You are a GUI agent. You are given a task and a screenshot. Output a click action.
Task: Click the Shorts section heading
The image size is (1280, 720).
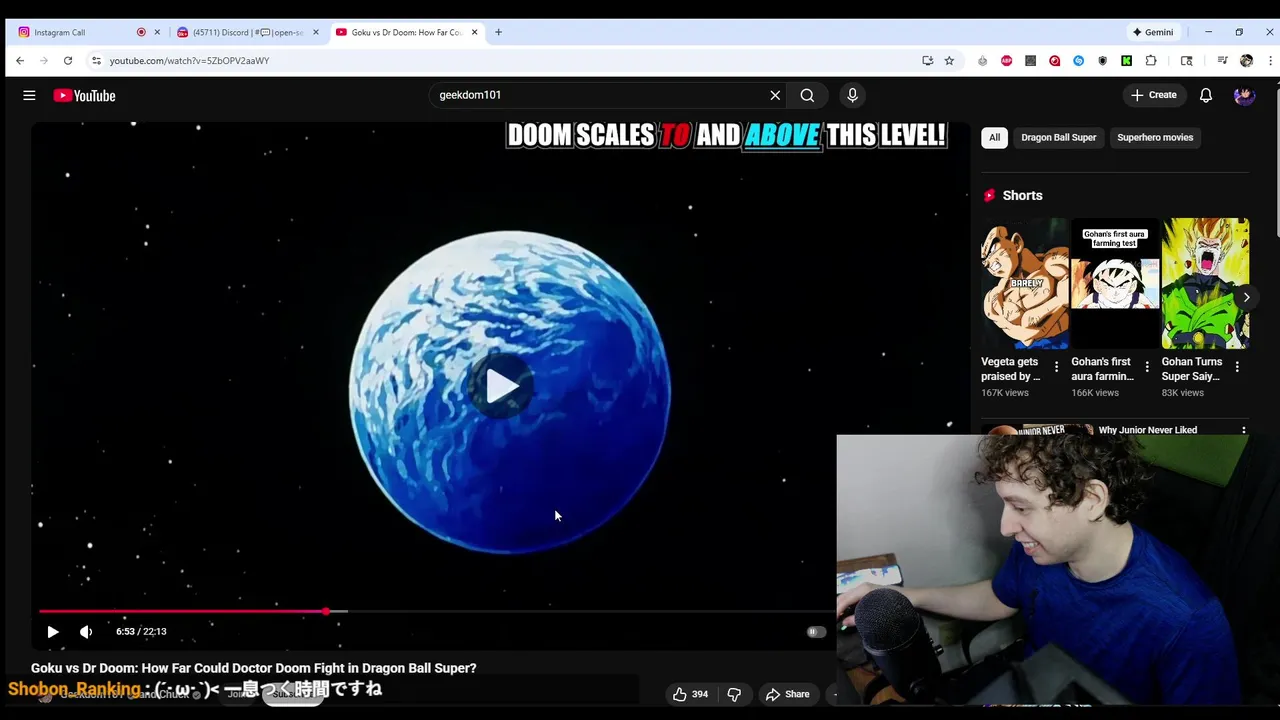pyautogui.click(x=1022, y=195)
